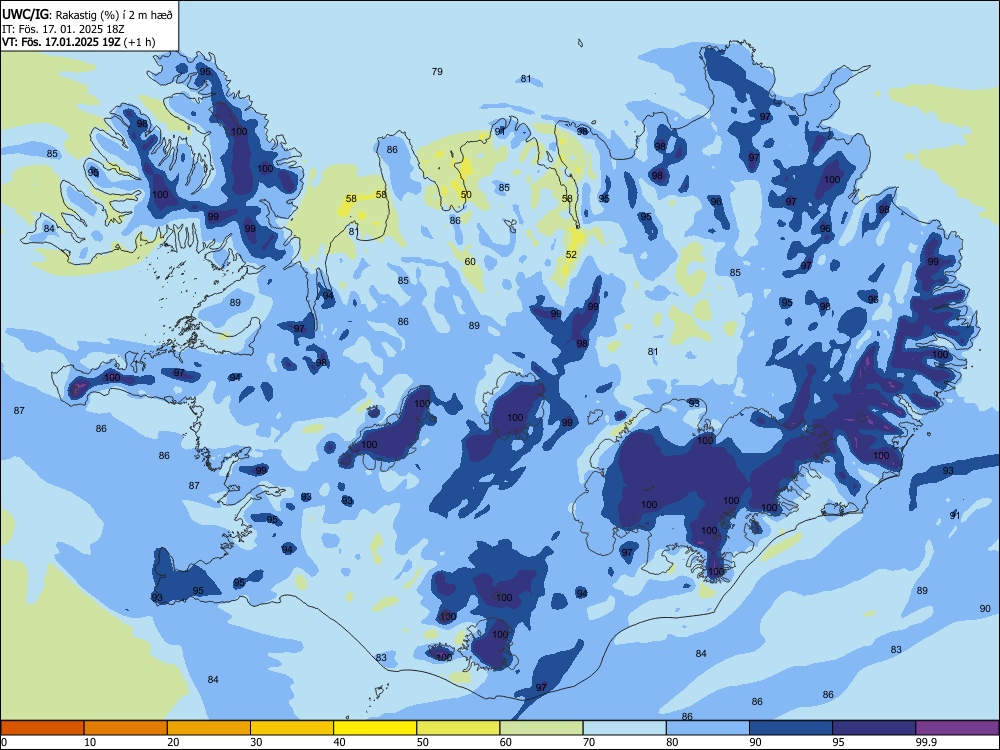Image resolution: width=1000 pixels, height=750 pixels.
Task: Click the legend scale label "20"
Action: coord(173,742)
